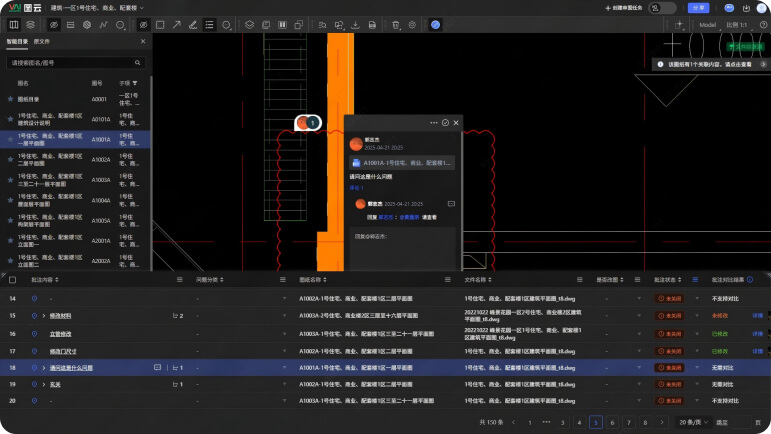Click the rectangle markup tool in toolbar
The height and width of the screenshot is (434, 771).
click(x=162, y=24)
